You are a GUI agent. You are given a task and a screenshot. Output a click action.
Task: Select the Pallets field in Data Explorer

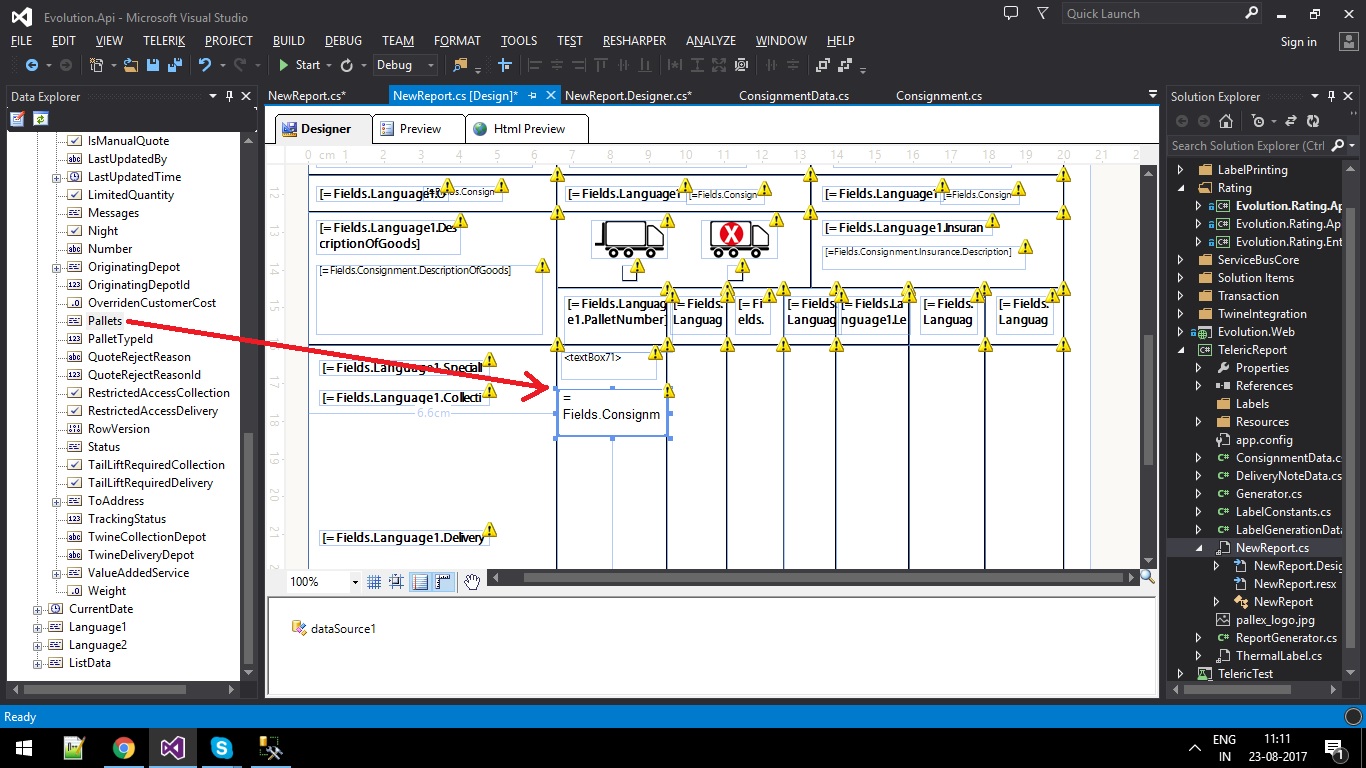pyautogui.click(x=105, y=321)
